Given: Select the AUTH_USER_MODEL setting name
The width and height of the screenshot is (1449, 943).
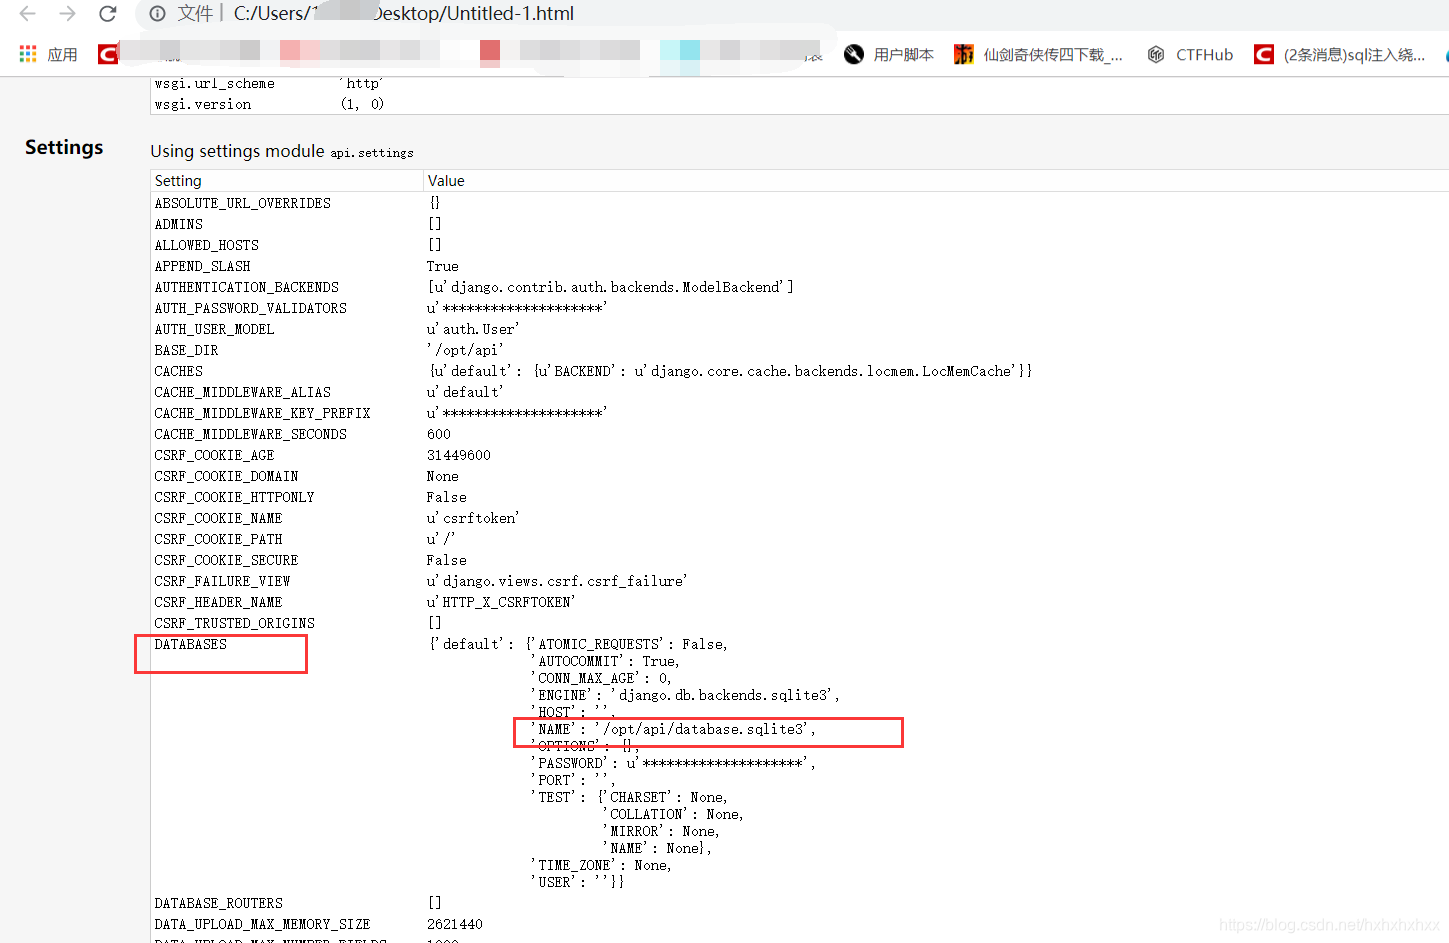Looking at the screenshot, I should tap(214, 329).
